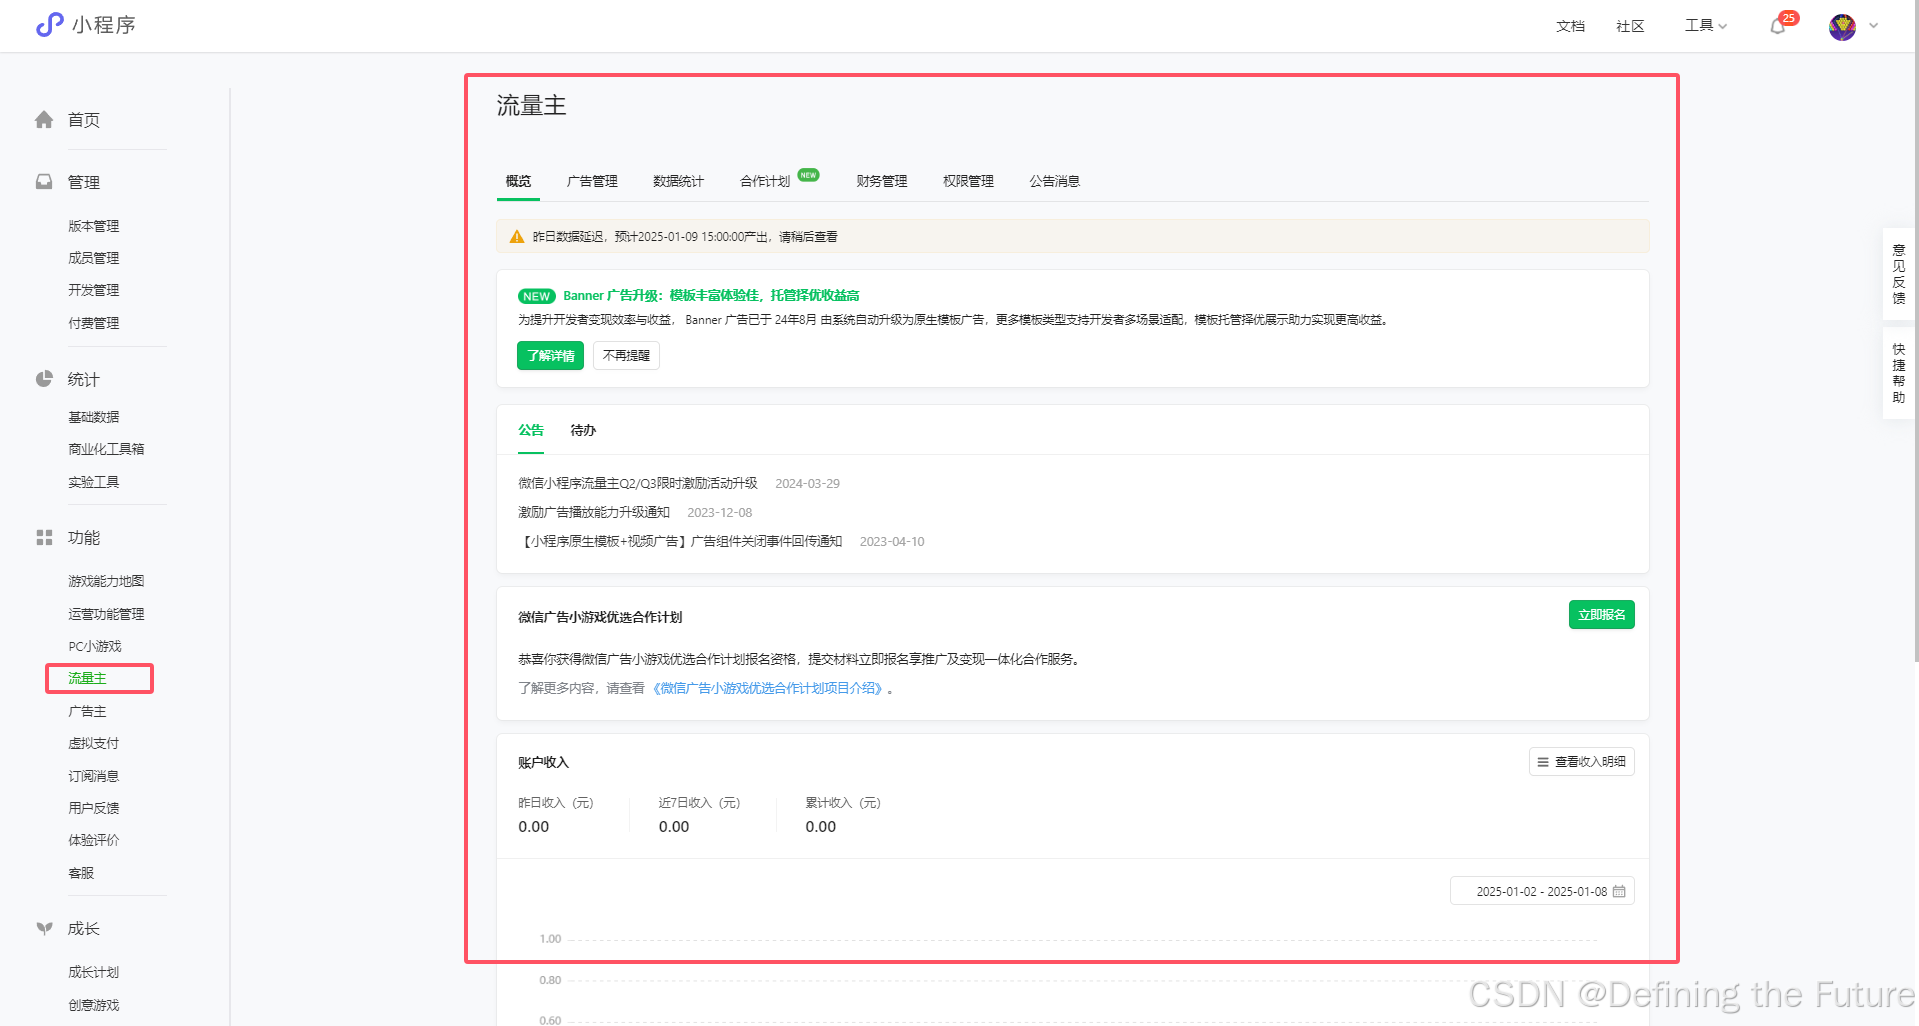Switch to the 财务管理 tab
The height and width of the screenshot is (1026, 1919).
(882, 181)
